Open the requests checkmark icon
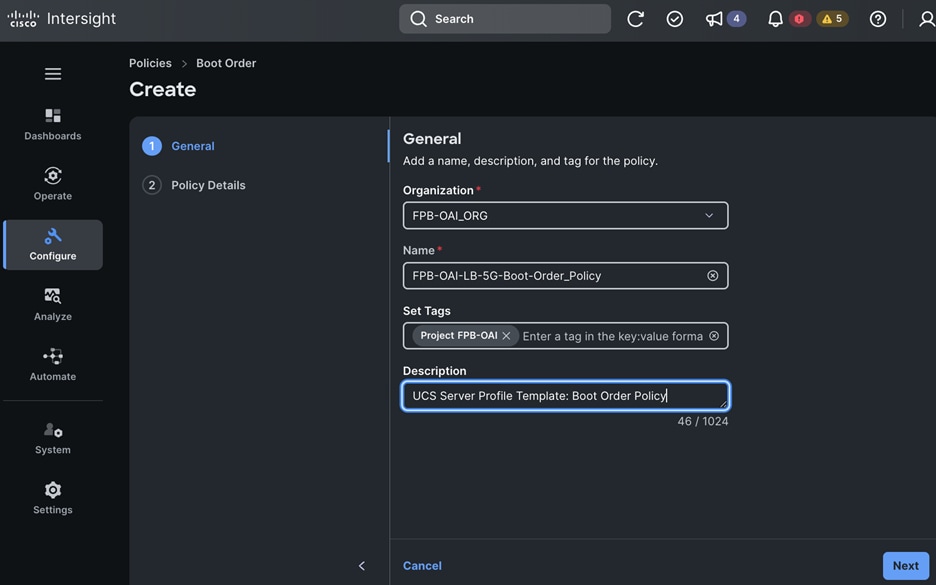Image resolution: width=936 pixels, height=585 pixels. (x=675, y=19)
